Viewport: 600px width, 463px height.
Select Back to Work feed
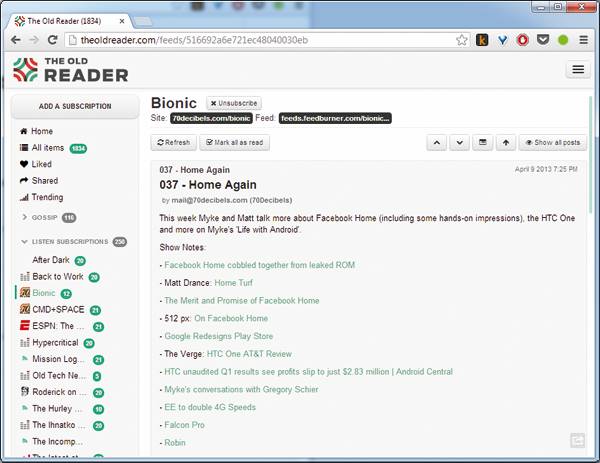[x=58, y=277]
